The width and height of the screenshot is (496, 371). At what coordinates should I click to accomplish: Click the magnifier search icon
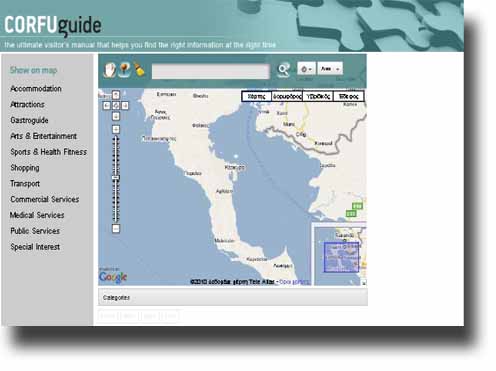(284, 70)
